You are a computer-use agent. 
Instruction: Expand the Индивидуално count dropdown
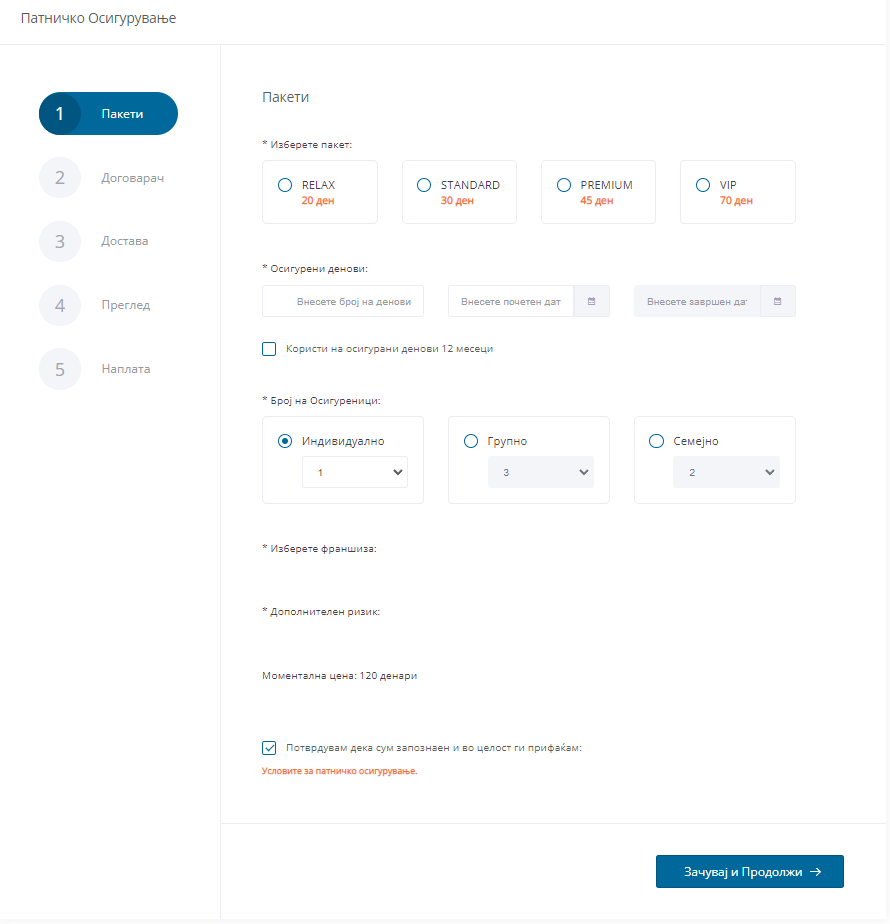(354, 472)
